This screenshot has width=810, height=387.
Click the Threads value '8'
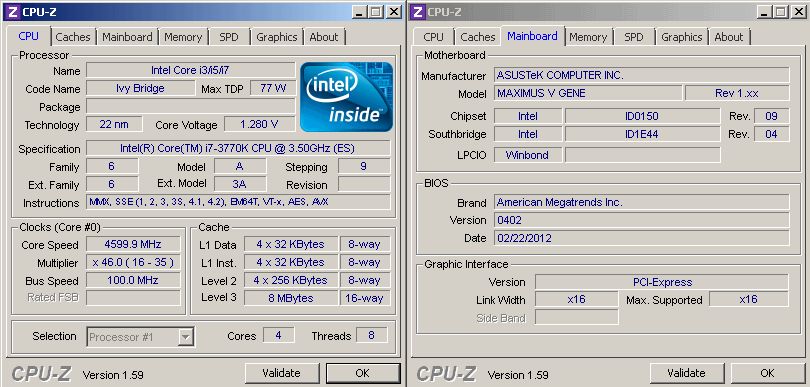pyautogui.click(x=371, y=335)
